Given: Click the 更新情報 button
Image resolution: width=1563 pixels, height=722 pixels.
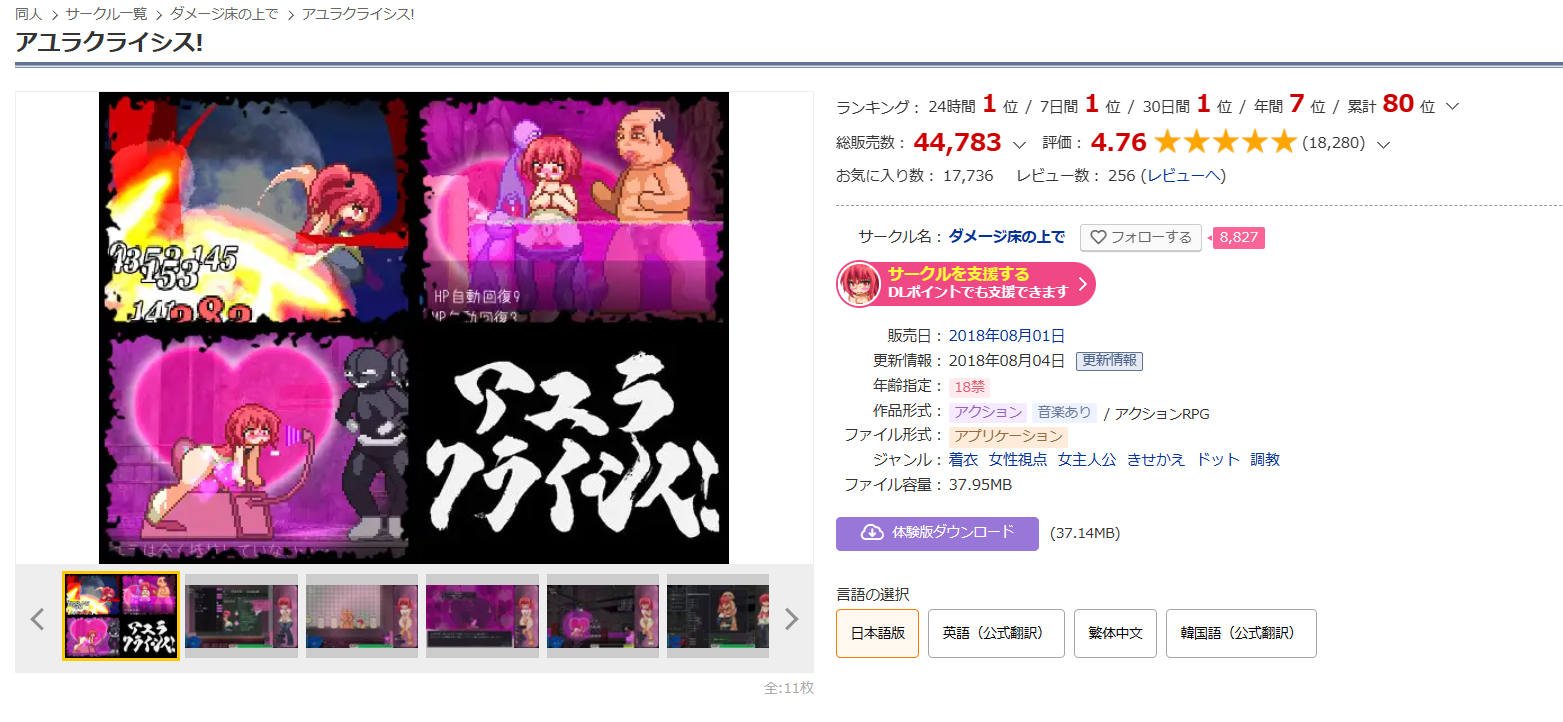Looking at the screenshot, I should [1109, 361].
